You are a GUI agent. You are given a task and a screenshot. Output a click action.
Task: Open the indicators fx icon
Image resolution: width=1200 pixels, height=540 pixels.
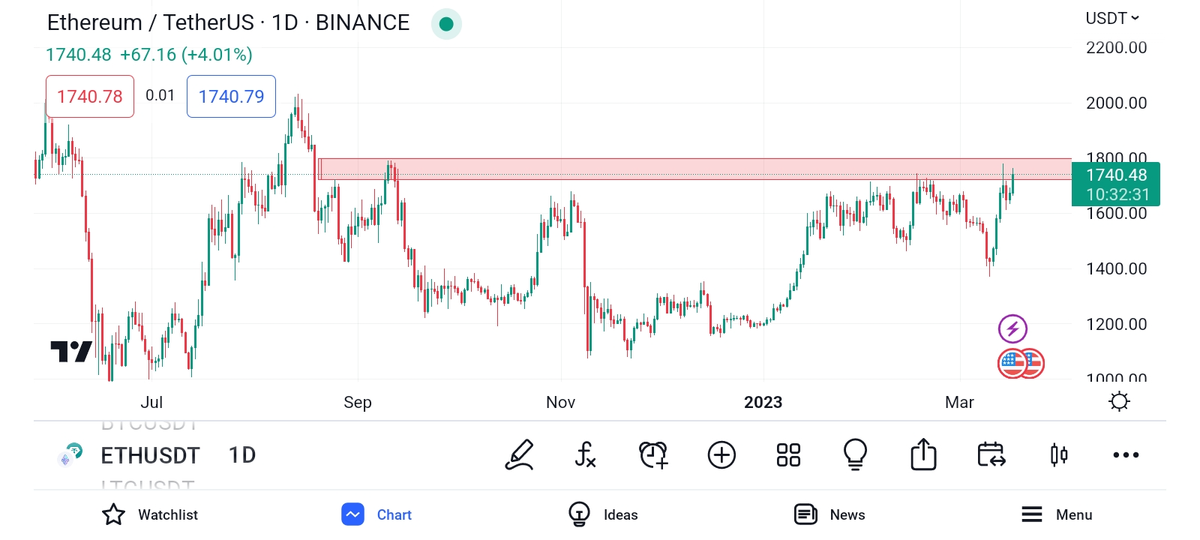pyautogui.click(x=586, y=455)
